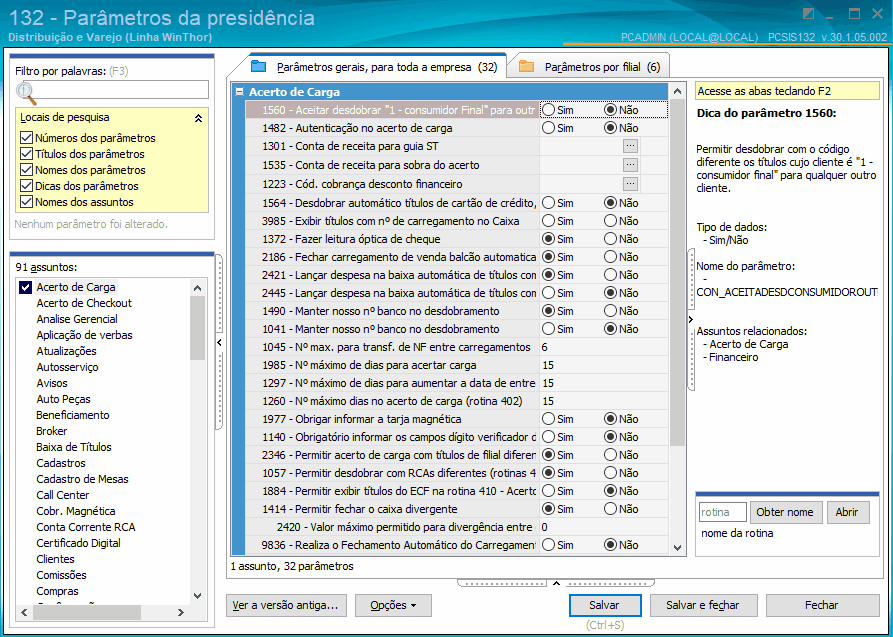Click subjects list horizontal scroll right arrow
Screen dimensions: 893x637
pos(181,612)
